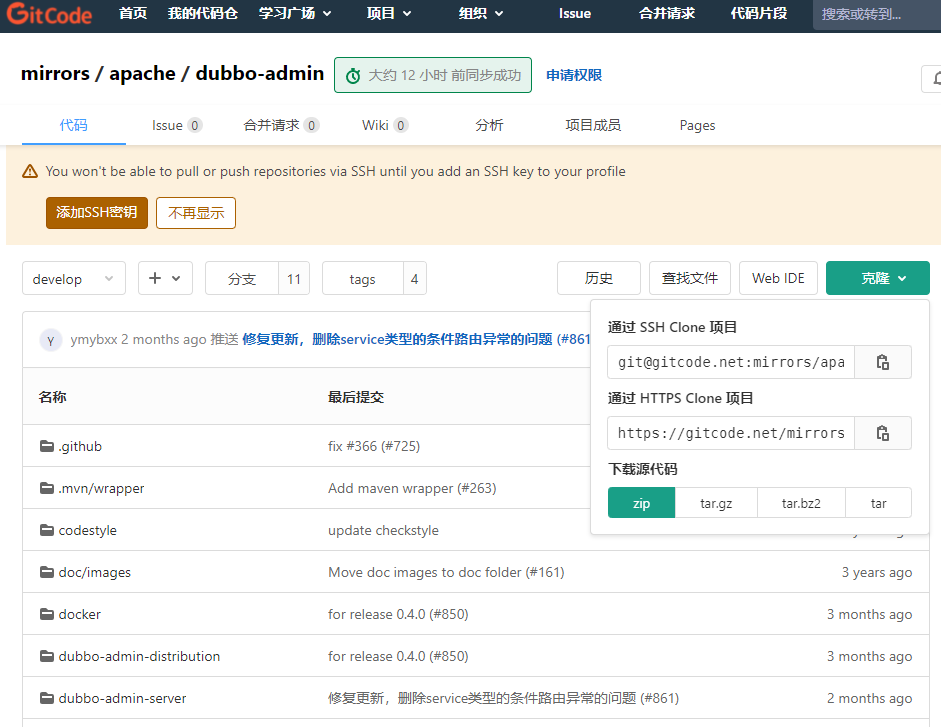Open the .github folder name
The width and height of the screenshot is (941, 727).
[x=80, y=446]
